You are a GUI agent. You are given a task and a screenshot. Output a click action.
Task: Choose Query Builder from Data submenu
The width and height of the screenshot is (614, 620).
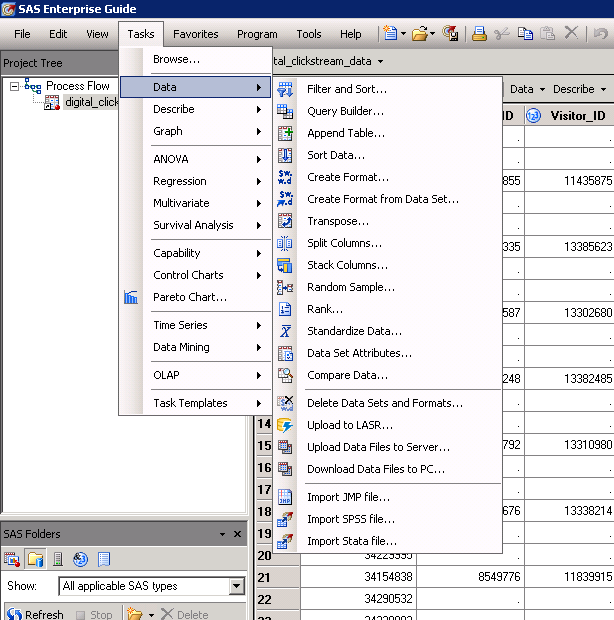coord(345,111)
